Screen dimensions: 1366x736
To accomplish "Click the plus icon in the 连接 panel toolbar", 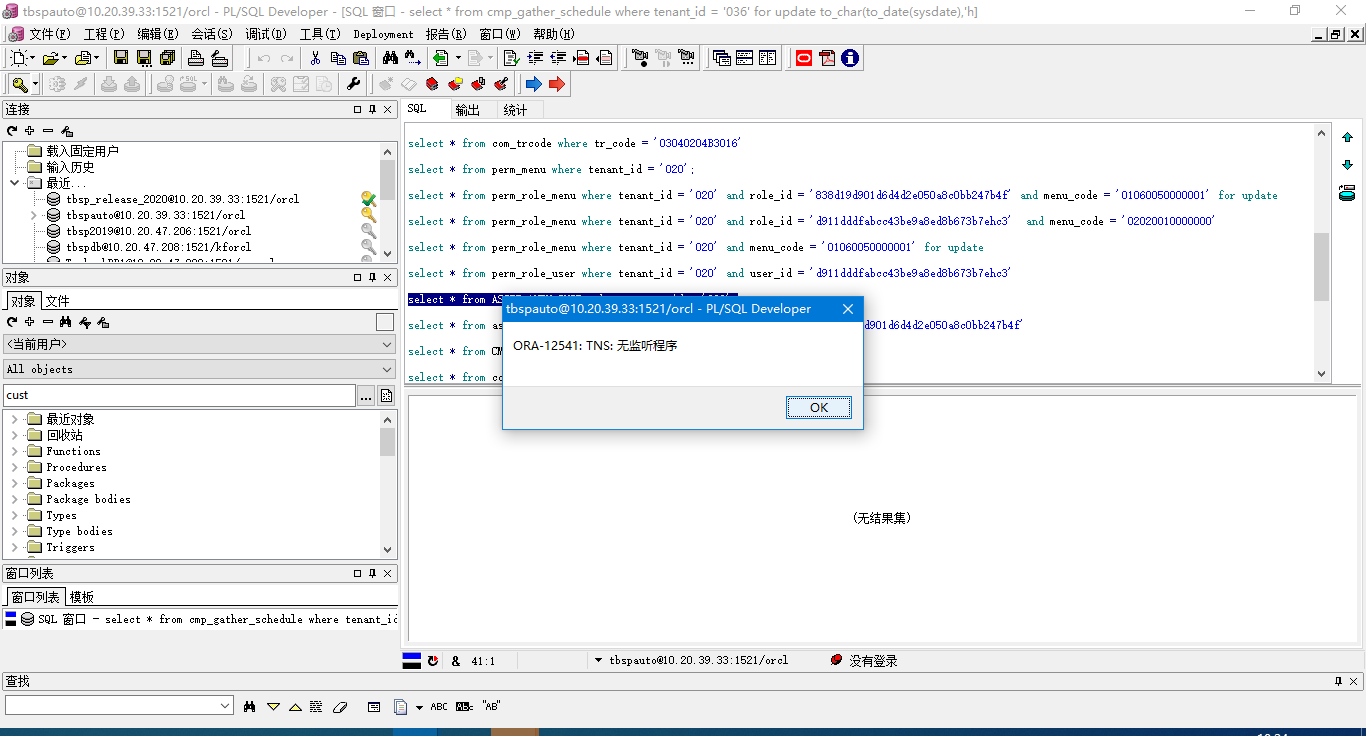I will pyautogui.click(x=30, y=131).
